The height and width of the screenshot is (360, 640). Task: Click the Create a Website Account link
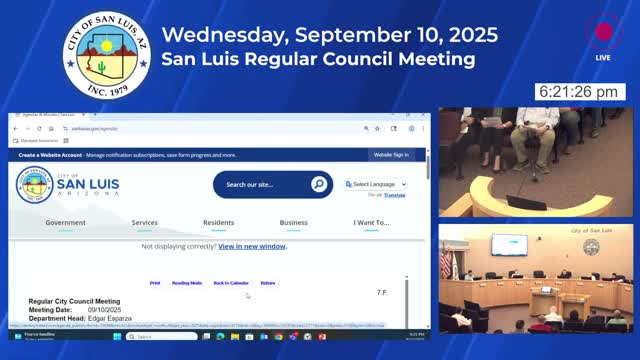click(50, 155)
